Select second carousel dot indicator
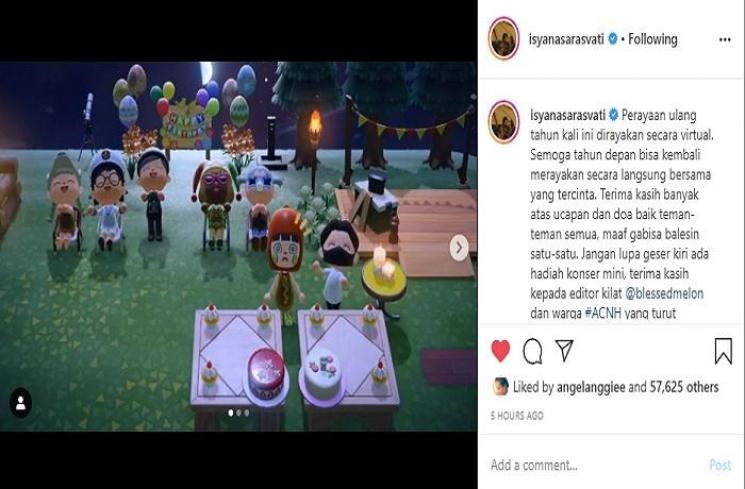 click(x=239, y=413)
